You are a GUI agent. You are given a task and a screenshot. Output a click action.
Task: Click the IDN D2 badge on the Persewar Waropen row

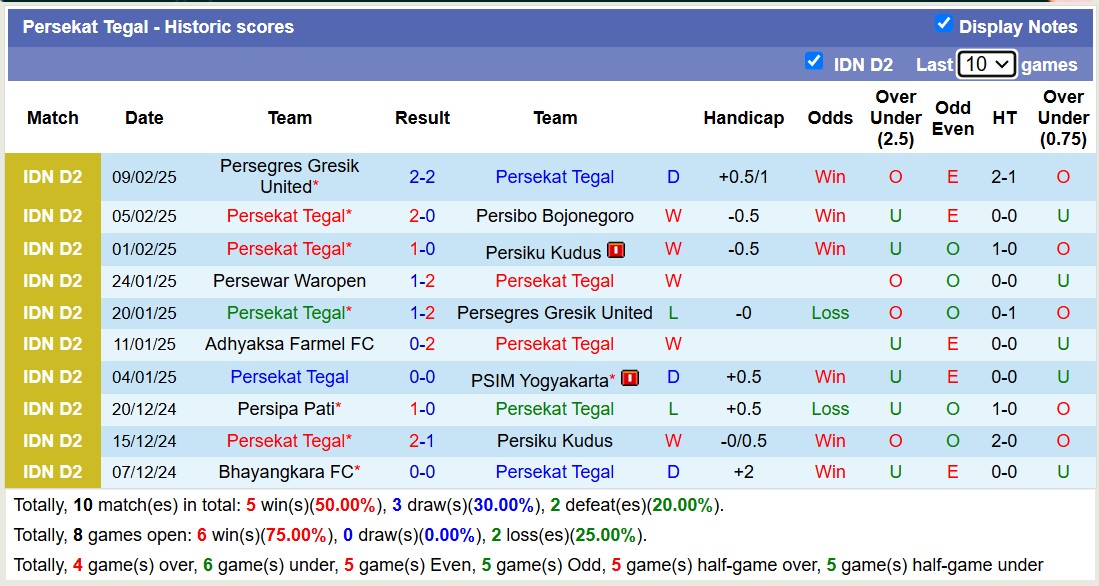click(52, 280)
